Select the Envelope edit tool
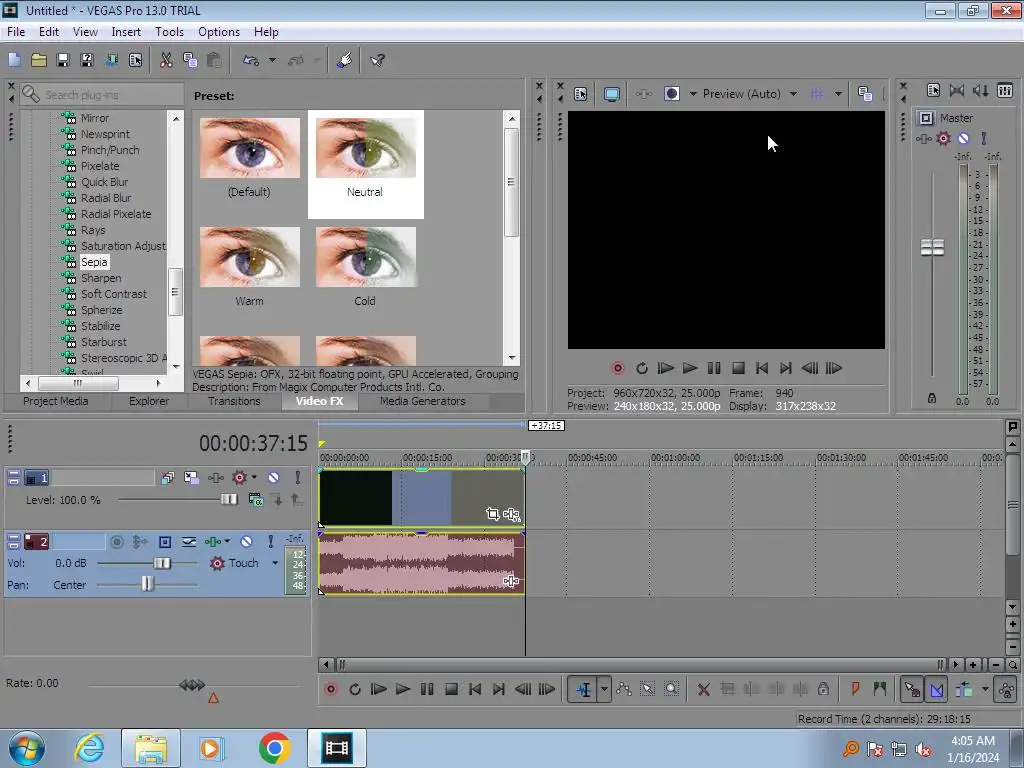The image size is (1024, 768). (624, 689)
